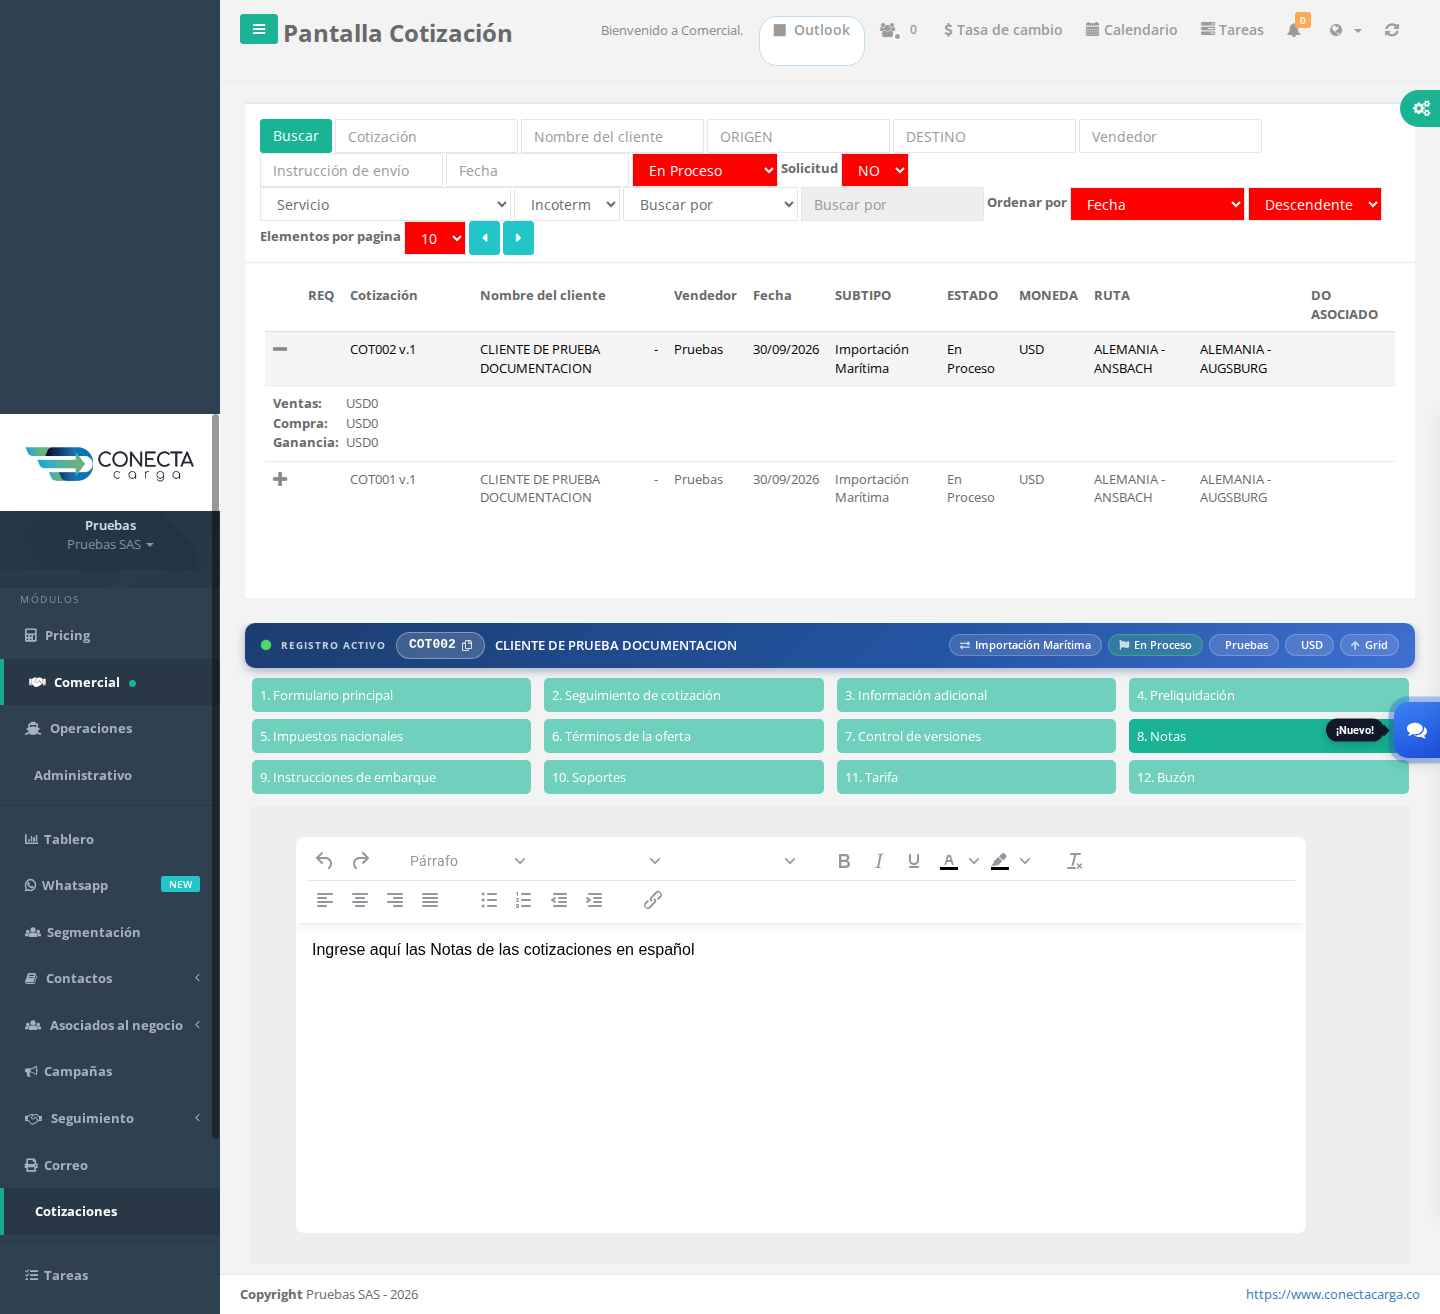Screen dimensions: 1440x1314
Task: Open the Solicitud NO dropdown
Action: (875, 170)
